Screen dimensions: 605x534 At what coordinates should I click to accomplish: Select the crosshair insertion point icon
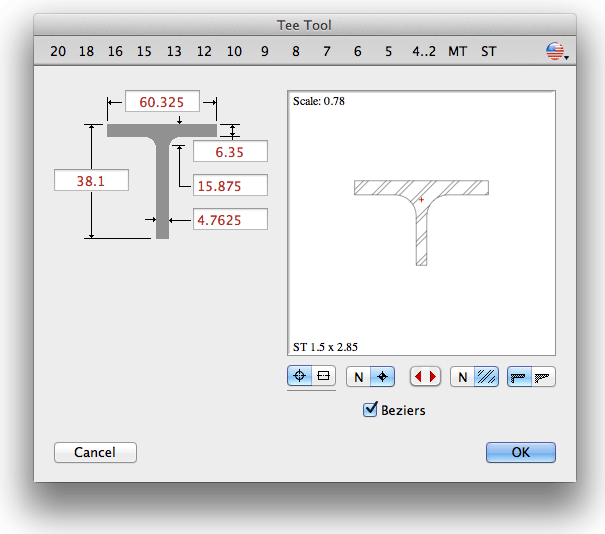pos(300,376)
